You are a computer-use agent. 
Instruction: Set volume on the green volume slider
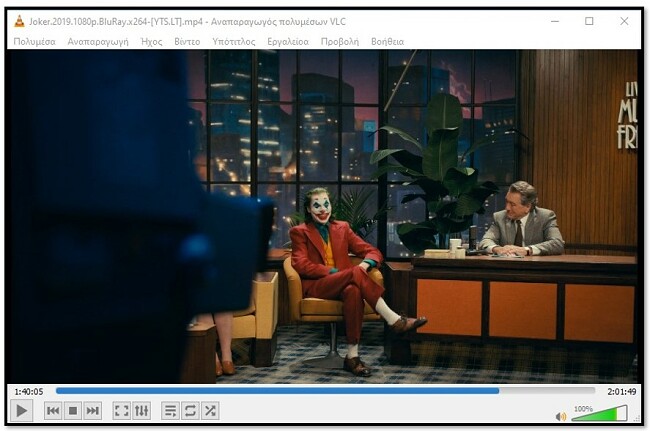pyautogui.click(x=599, y=414)
